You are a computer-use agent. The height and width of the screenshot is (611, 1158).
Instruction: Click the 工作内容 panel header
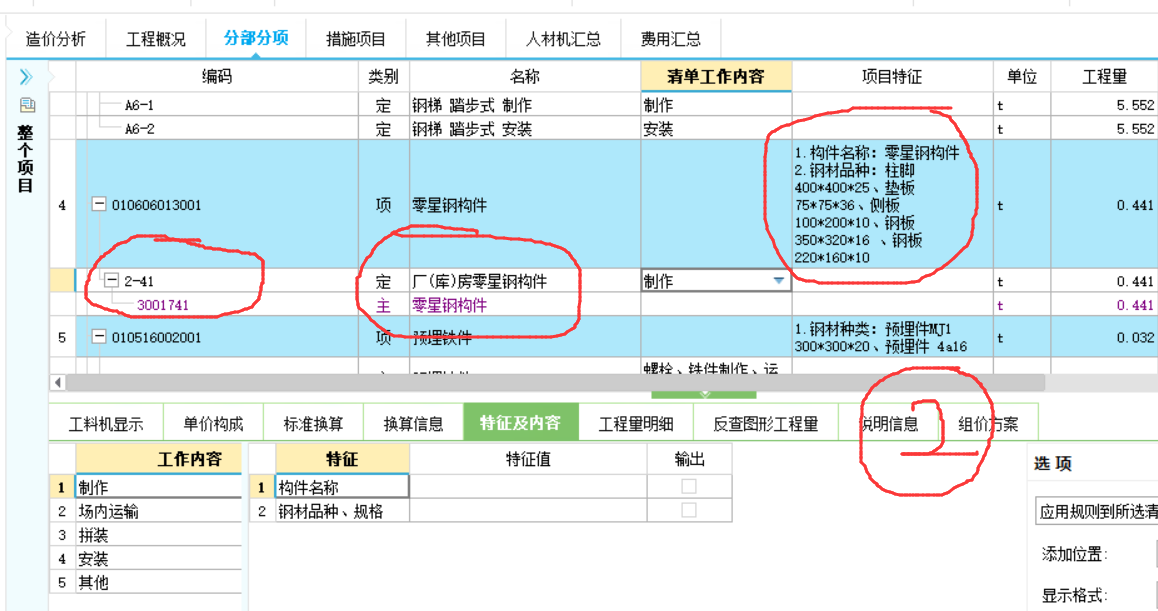(159, 459)
